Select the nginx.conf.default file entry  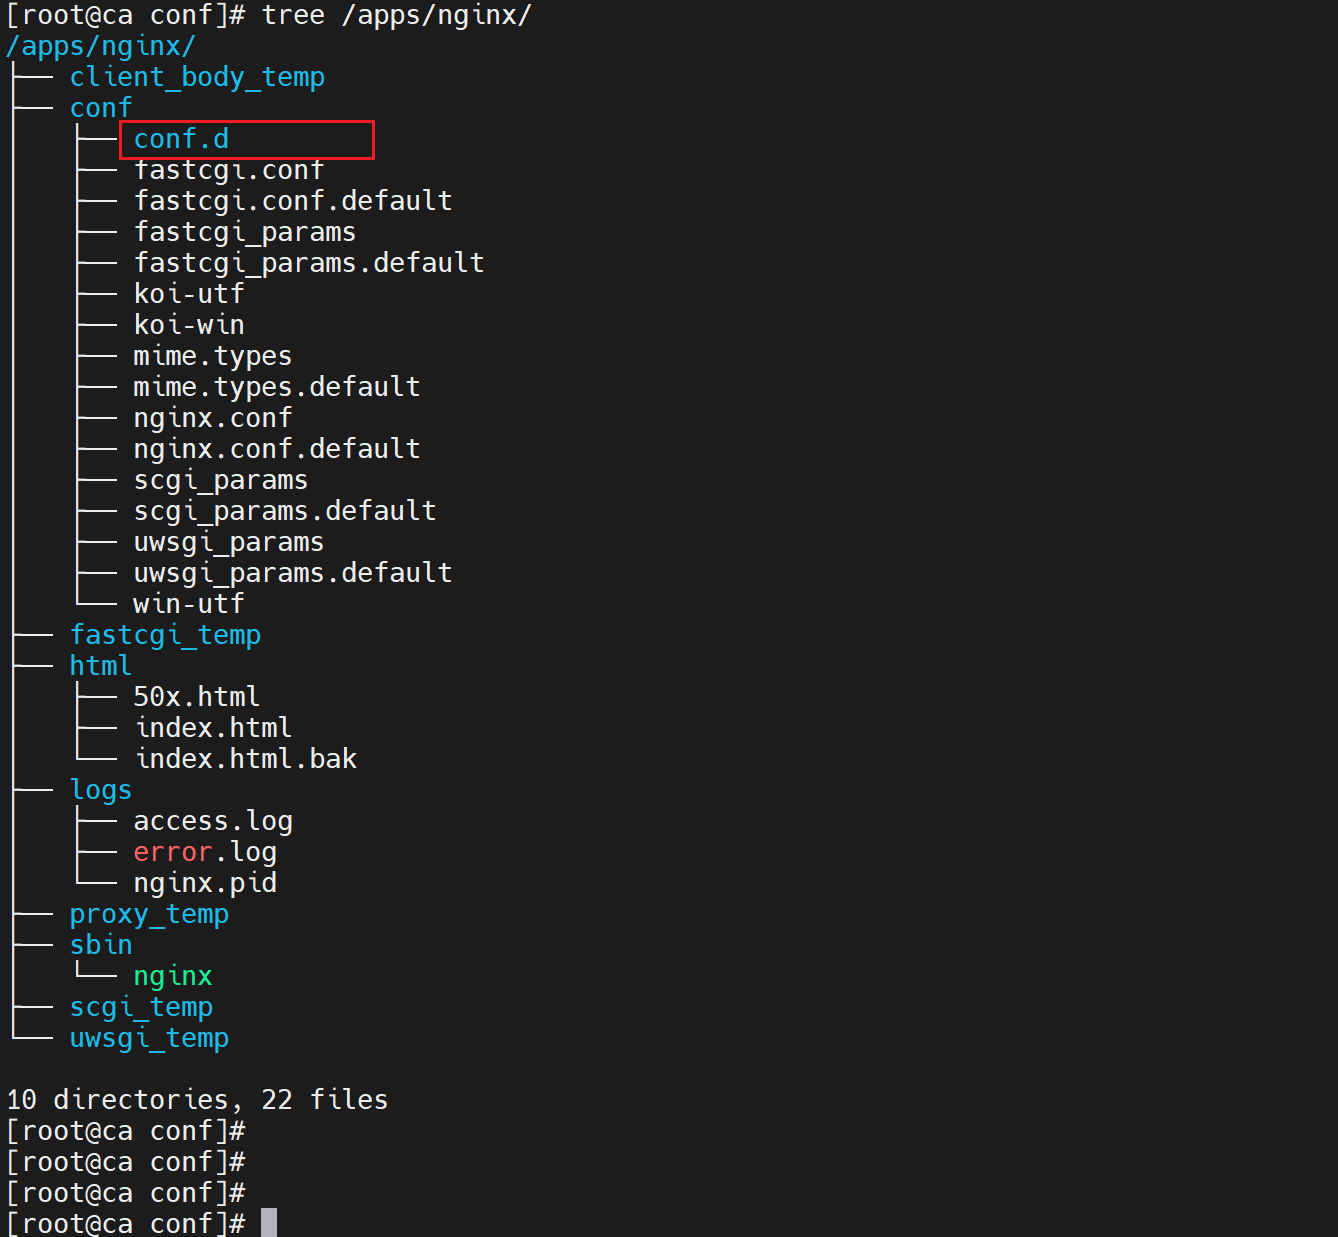[277, 449]
